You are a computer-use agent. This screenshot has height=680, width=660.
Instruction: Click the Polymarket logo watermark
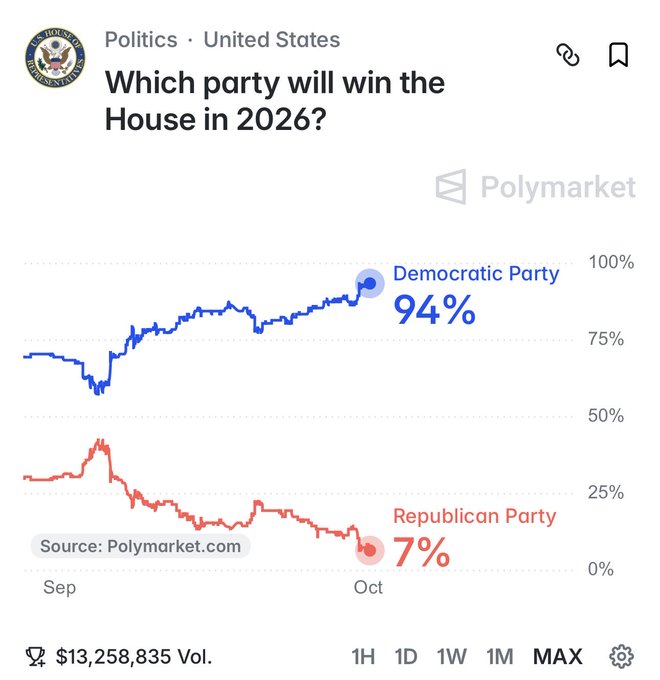point(536,187)
